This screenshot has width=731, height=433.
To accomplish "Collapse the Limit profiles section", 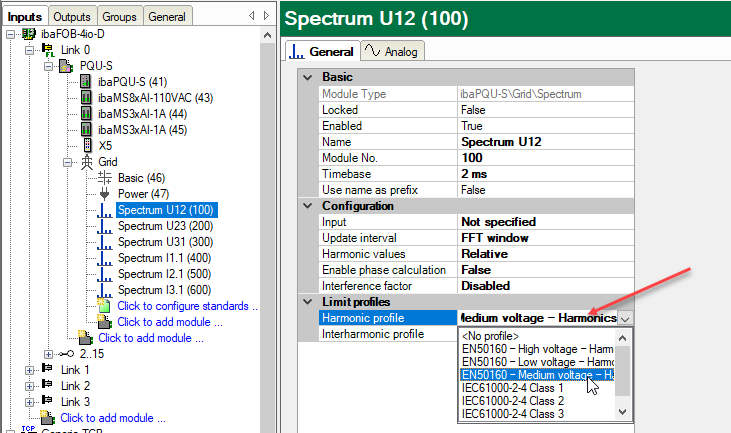I will click(x=308, y=301).
